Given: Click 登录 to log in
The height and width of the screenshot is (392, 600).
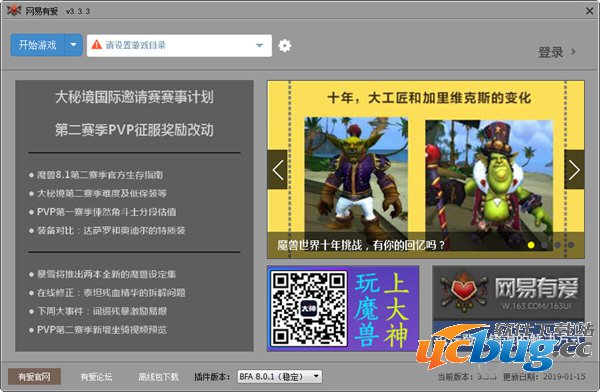Looking at the screenshot, I should click(x=551, y=52).
